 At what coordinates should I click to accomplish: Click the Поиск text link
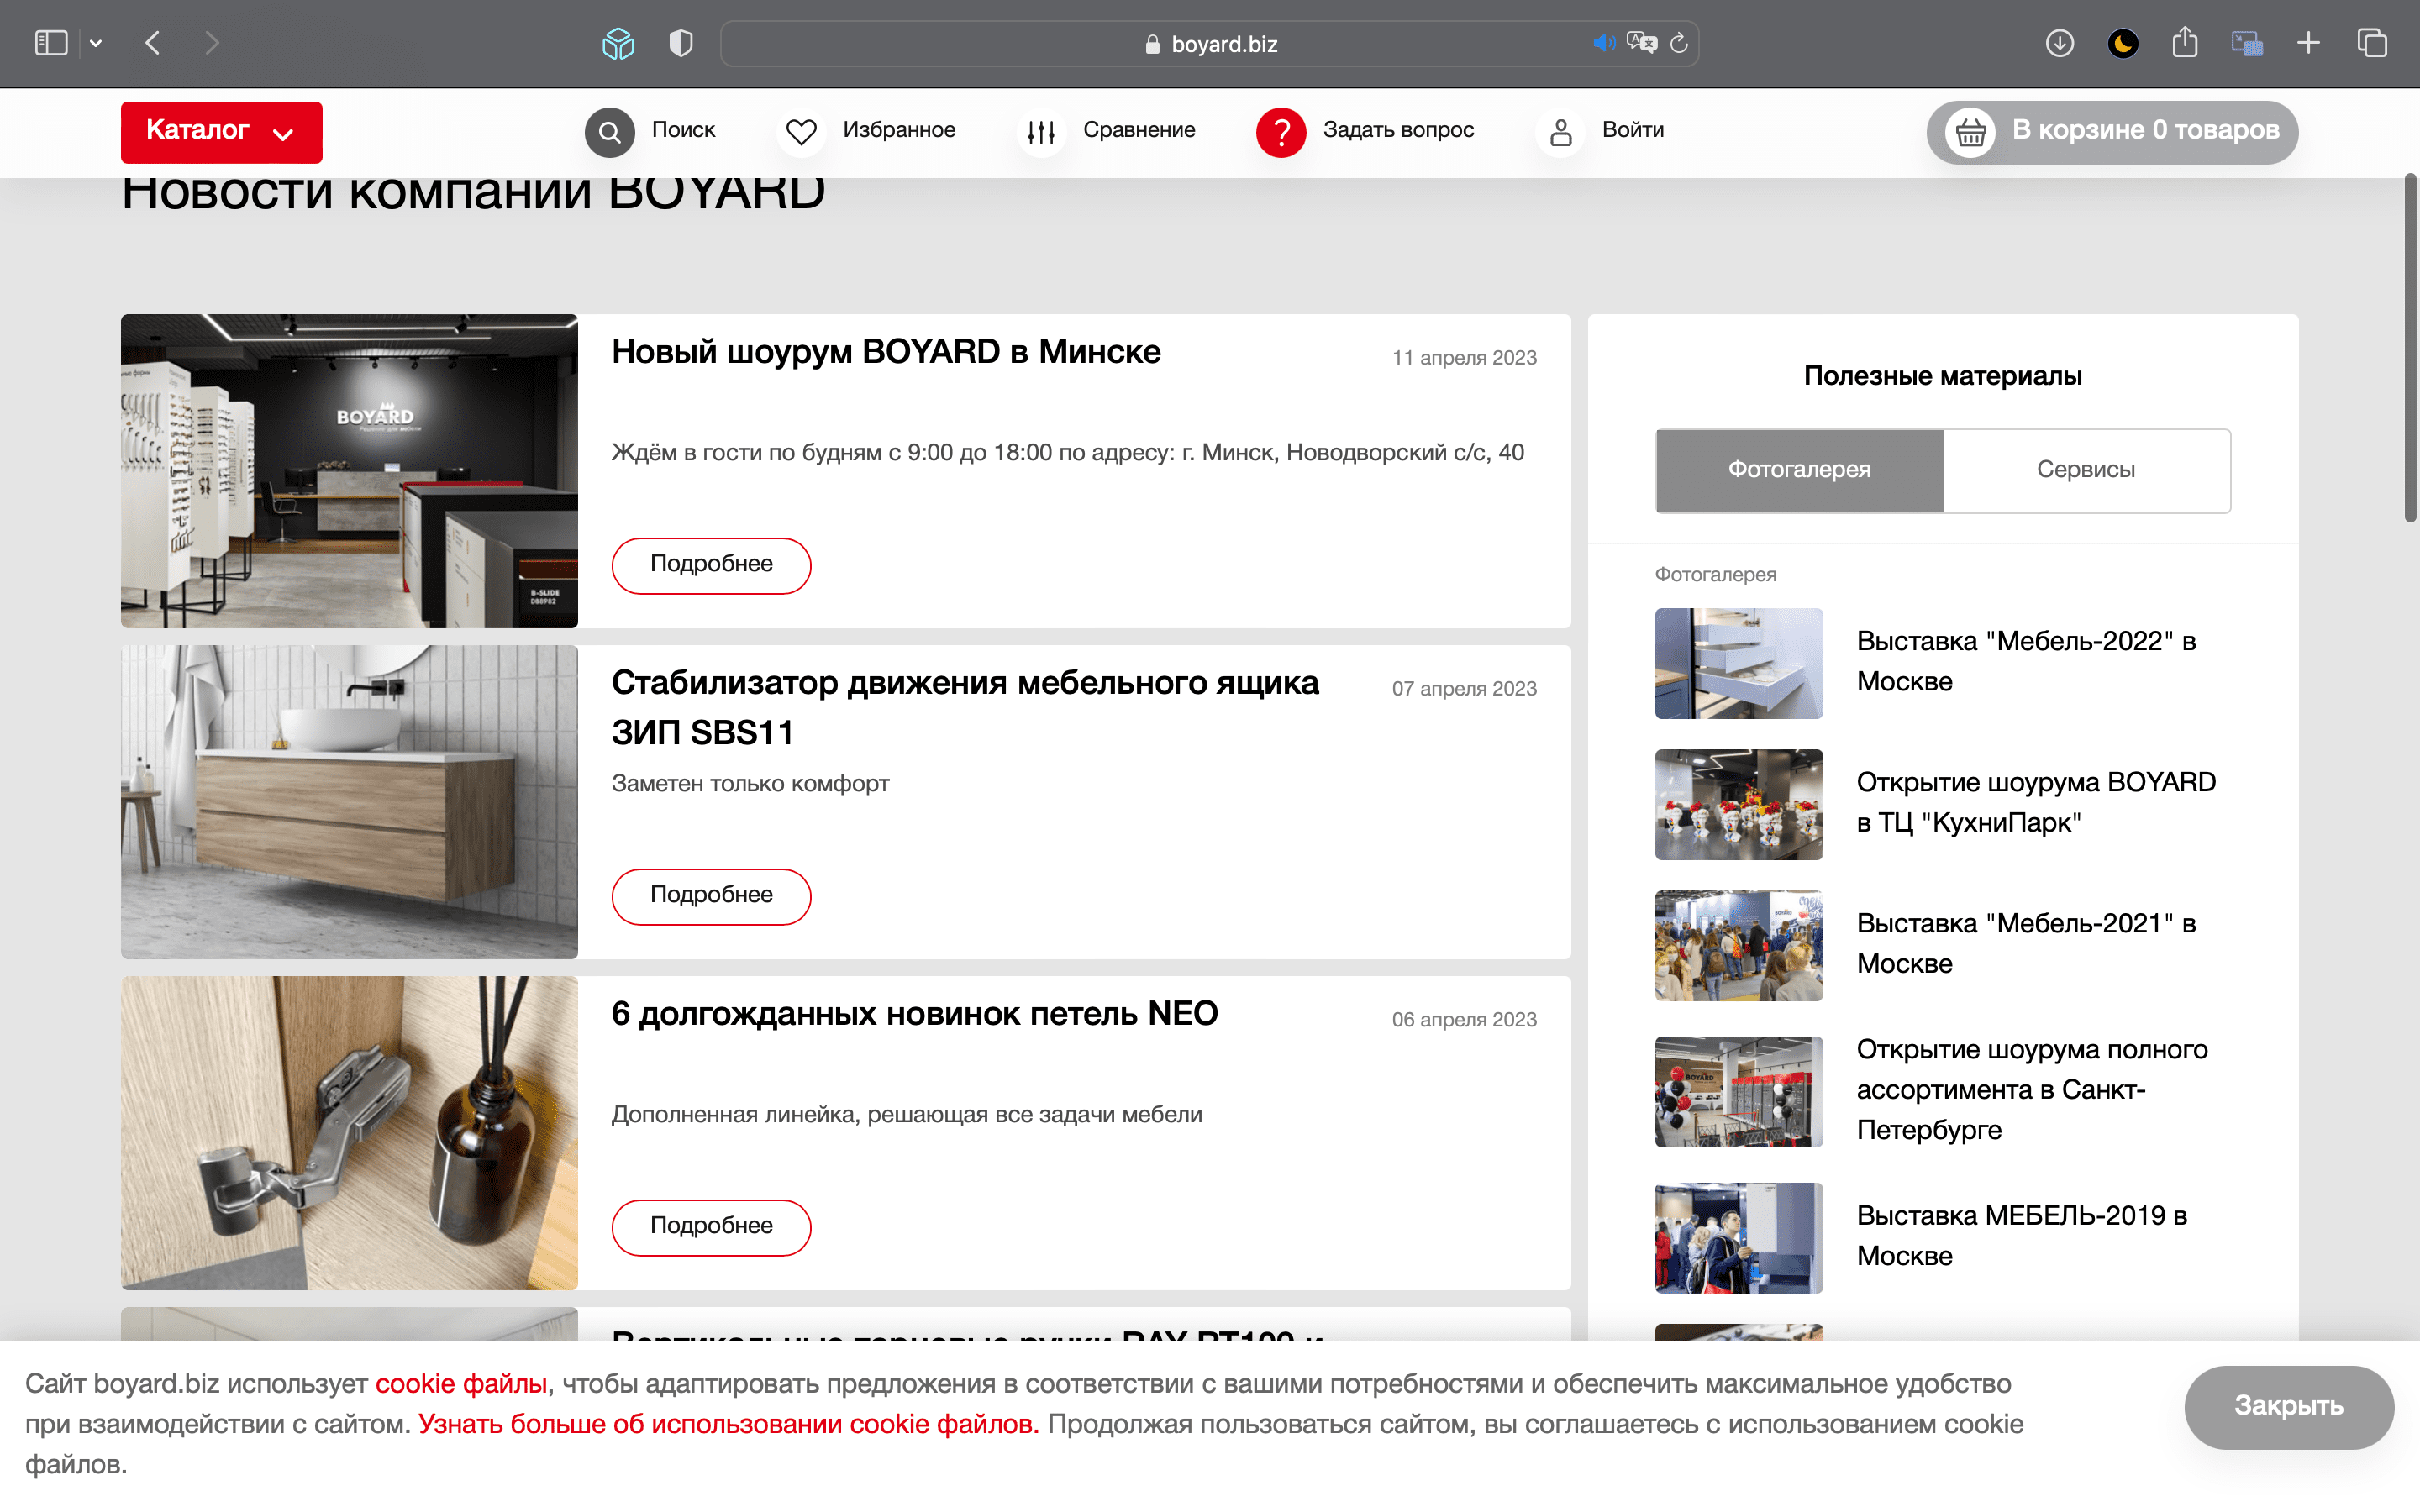(683, 130)
